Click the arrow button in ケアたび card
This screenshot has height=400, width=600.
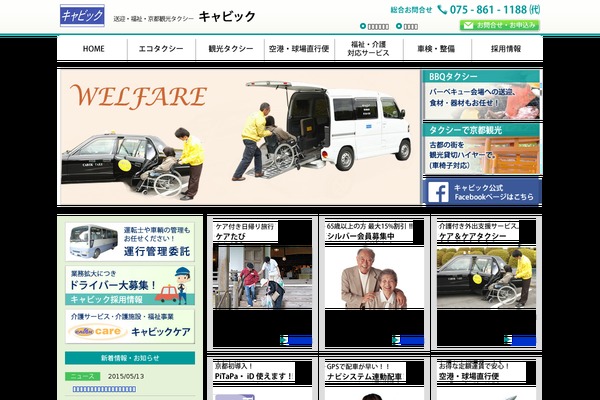[x=296, y=340]
